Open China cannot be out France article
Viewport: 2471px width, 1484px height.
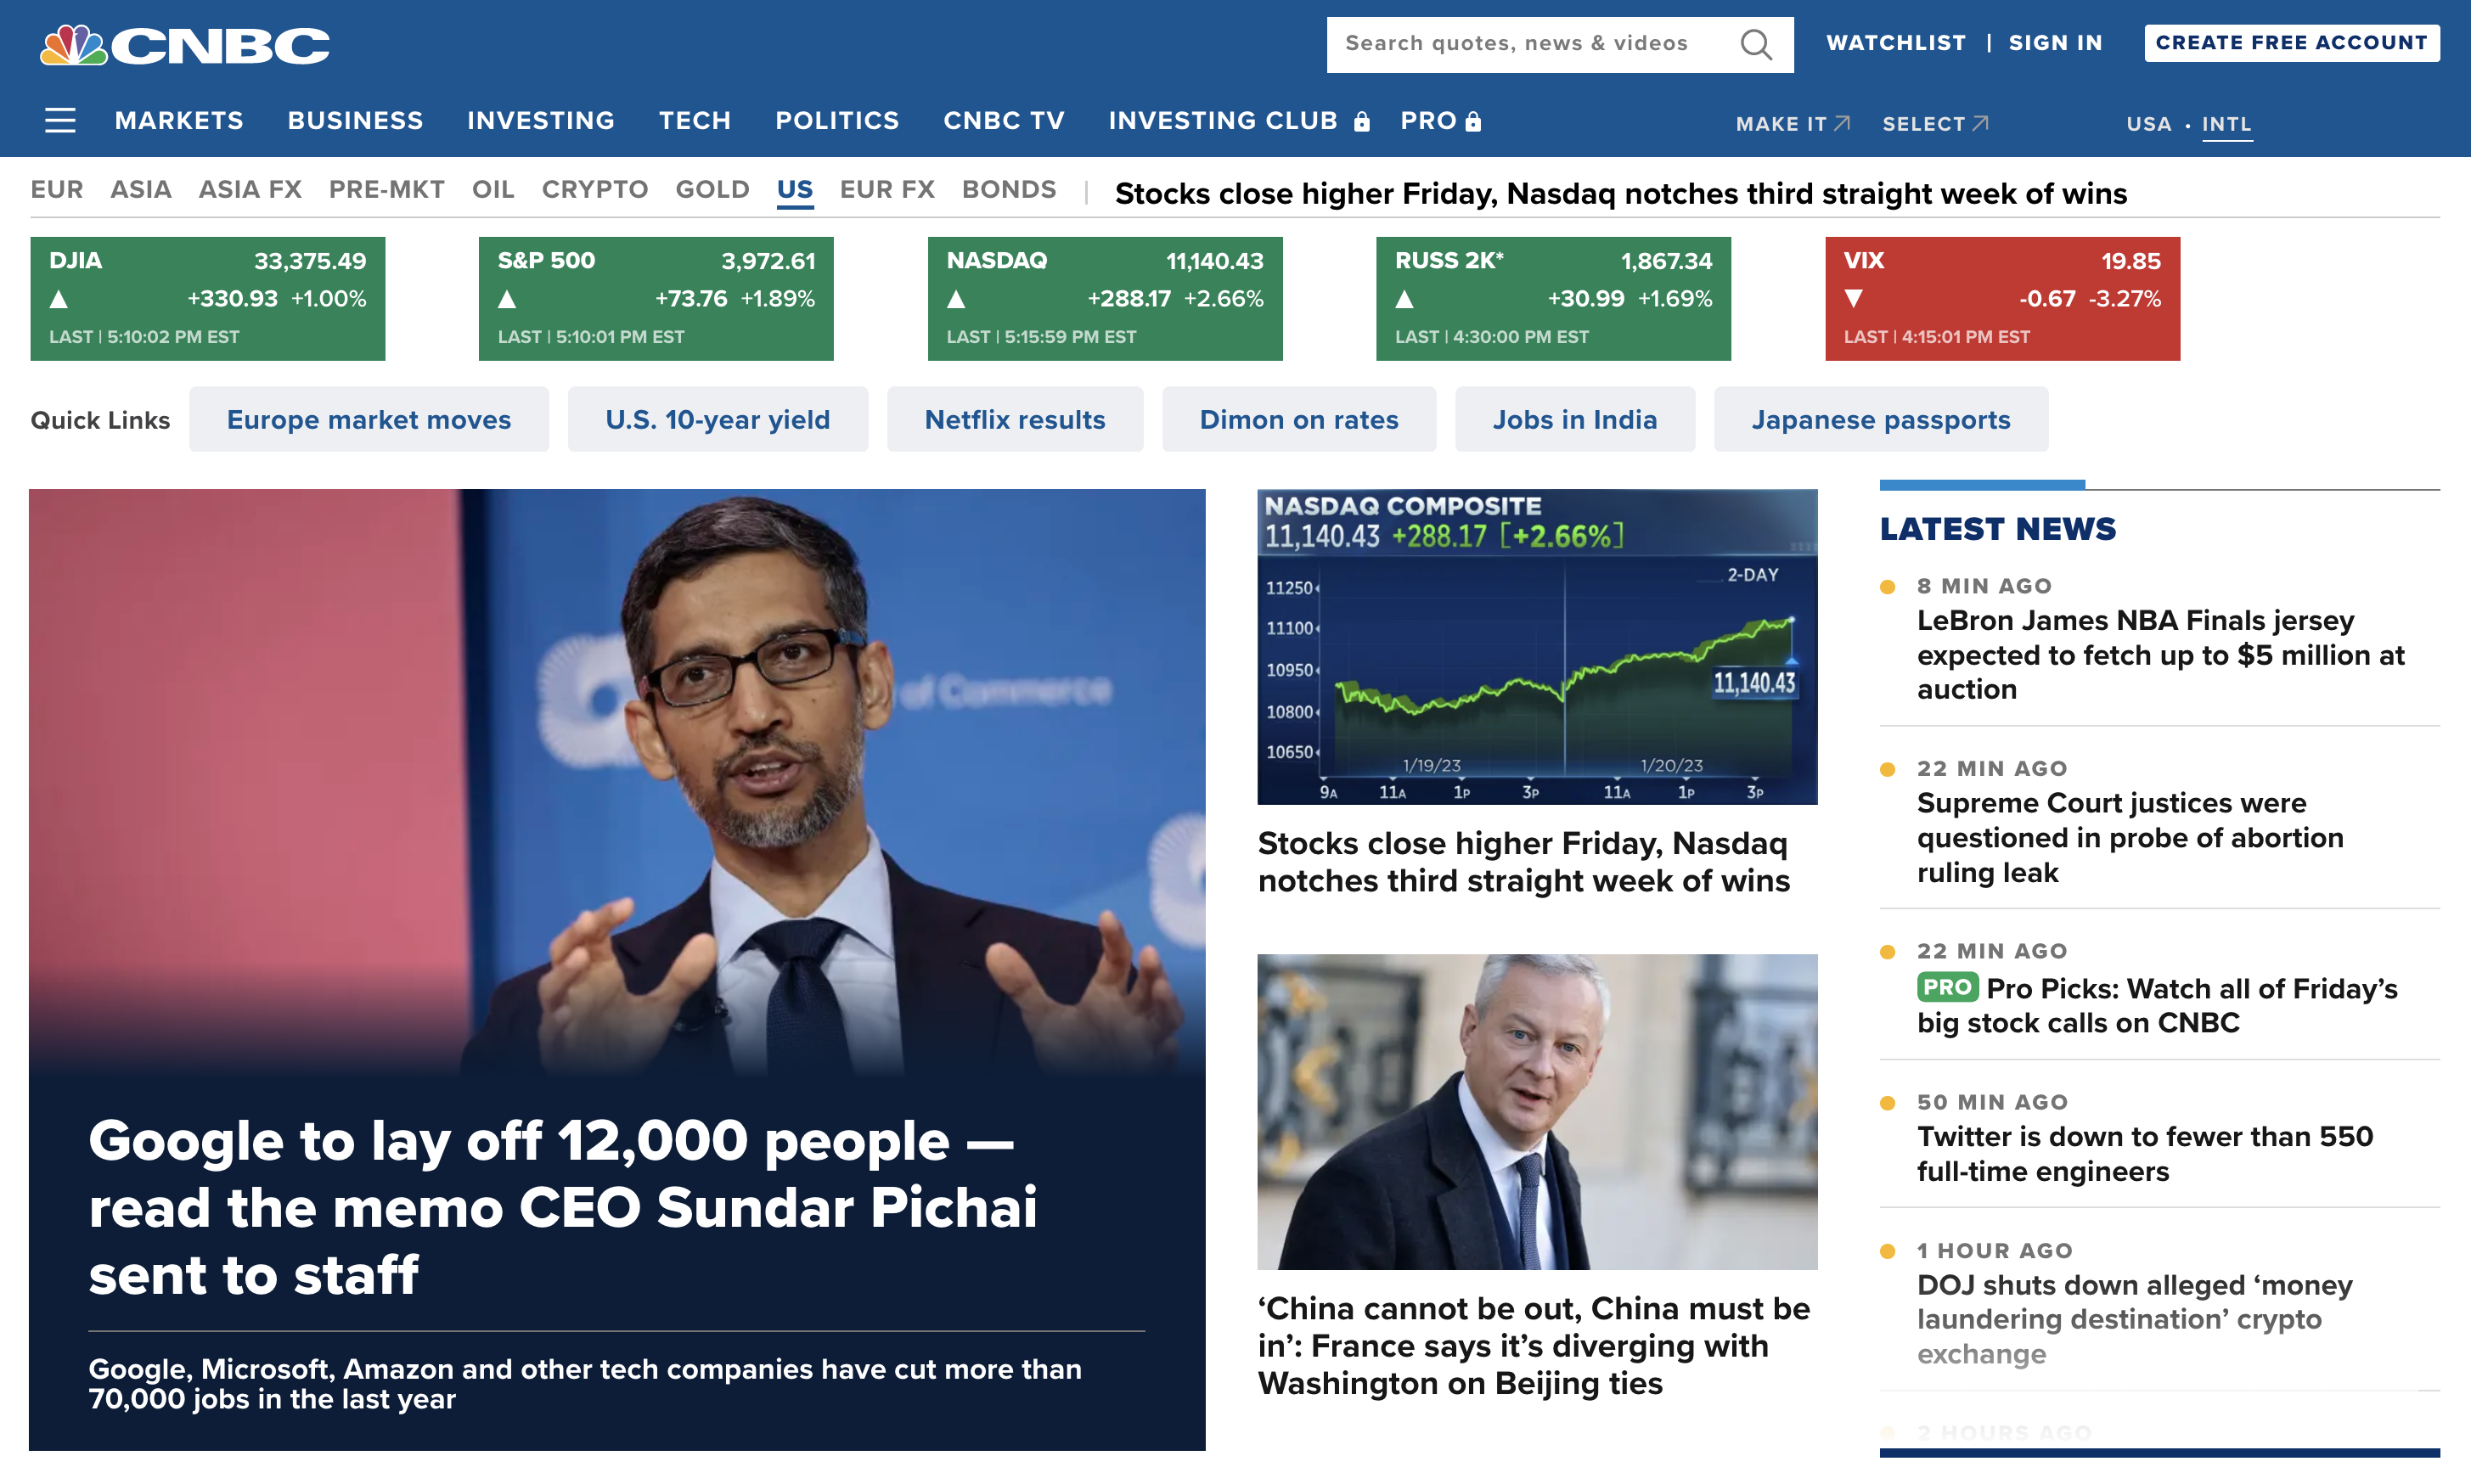point(1534,1346)
